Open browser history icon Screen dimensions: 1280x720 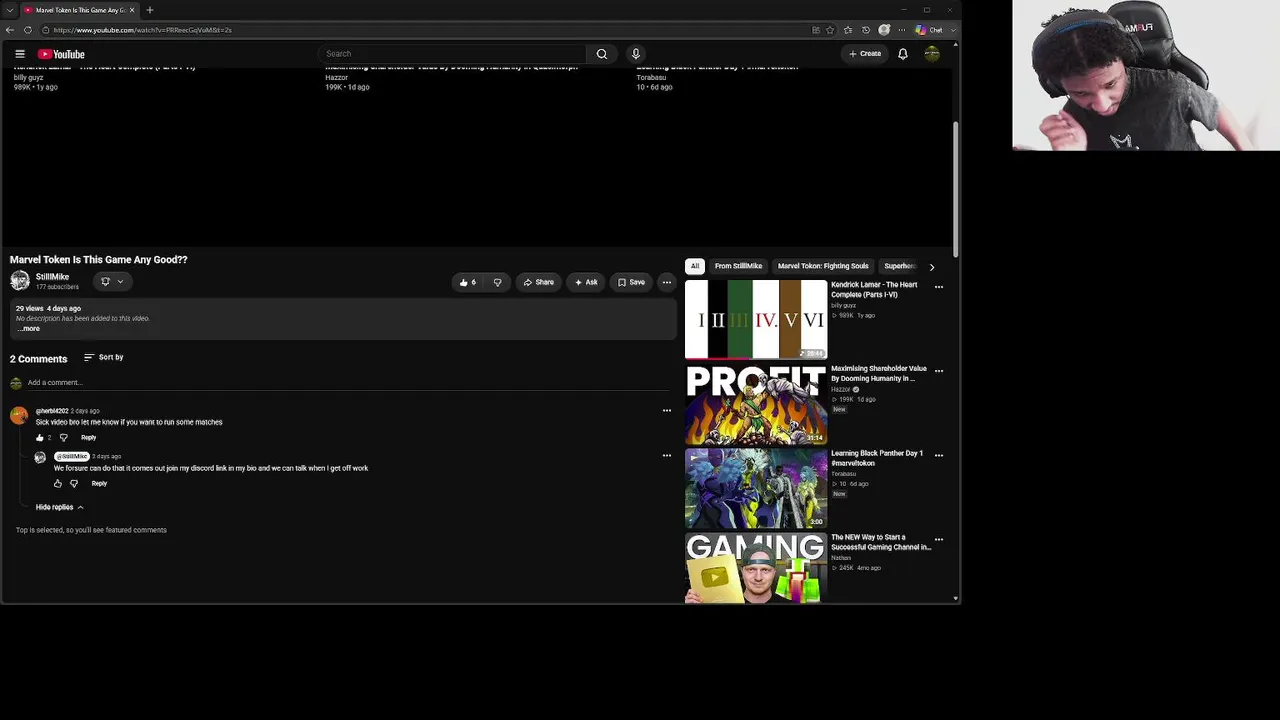pos(866,30)
